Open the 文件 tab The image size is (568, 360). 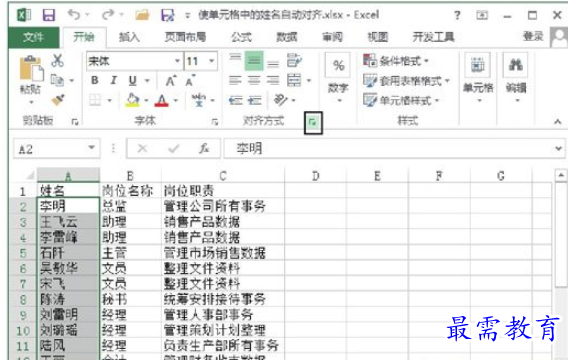[33, 37]
